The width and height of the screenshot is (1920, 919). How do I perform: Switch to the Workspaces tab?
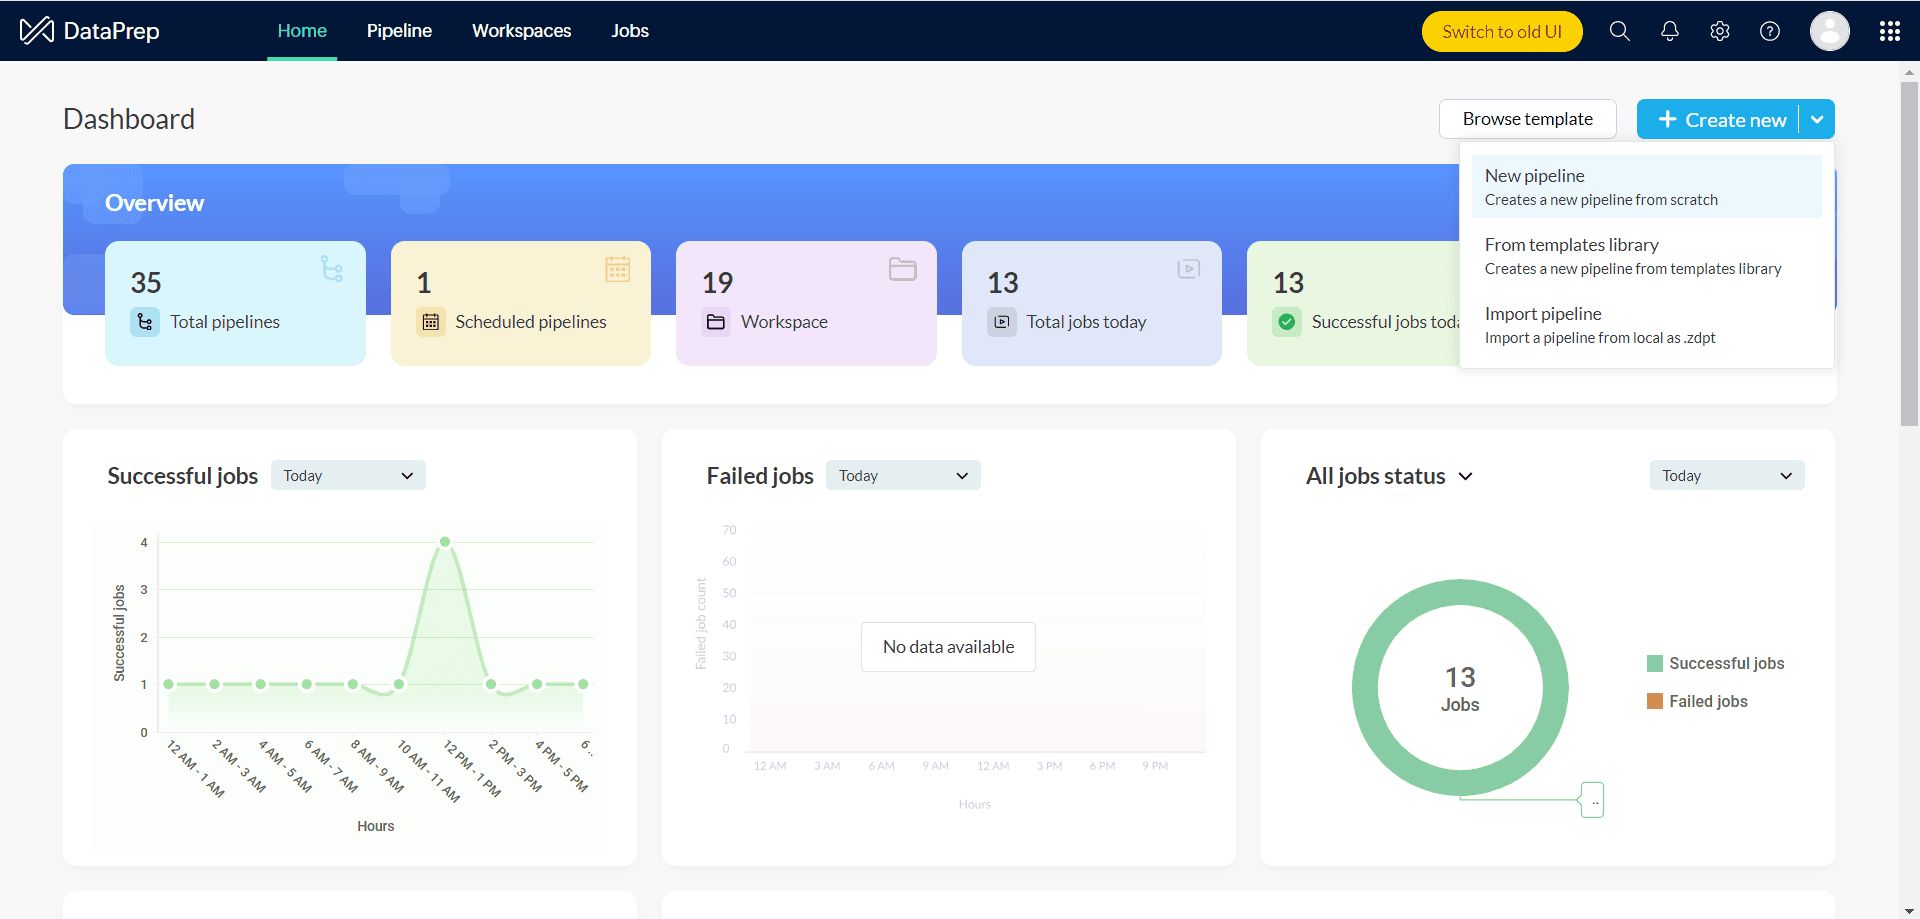tap(521, 31)
